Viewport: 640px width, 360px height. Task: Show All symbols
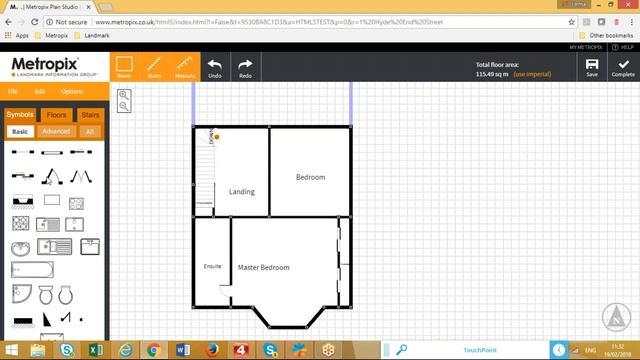pos(89,131)
